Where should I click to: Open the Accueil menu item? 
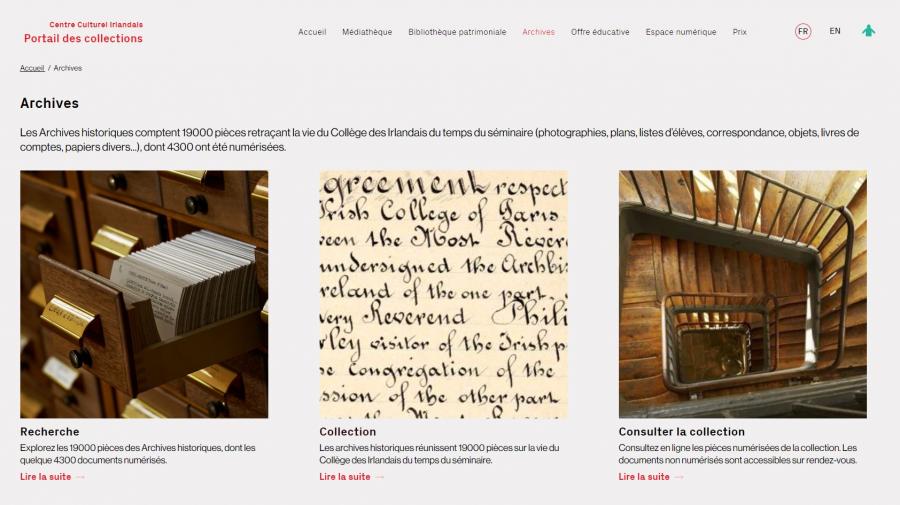click(x=312, y=32)
